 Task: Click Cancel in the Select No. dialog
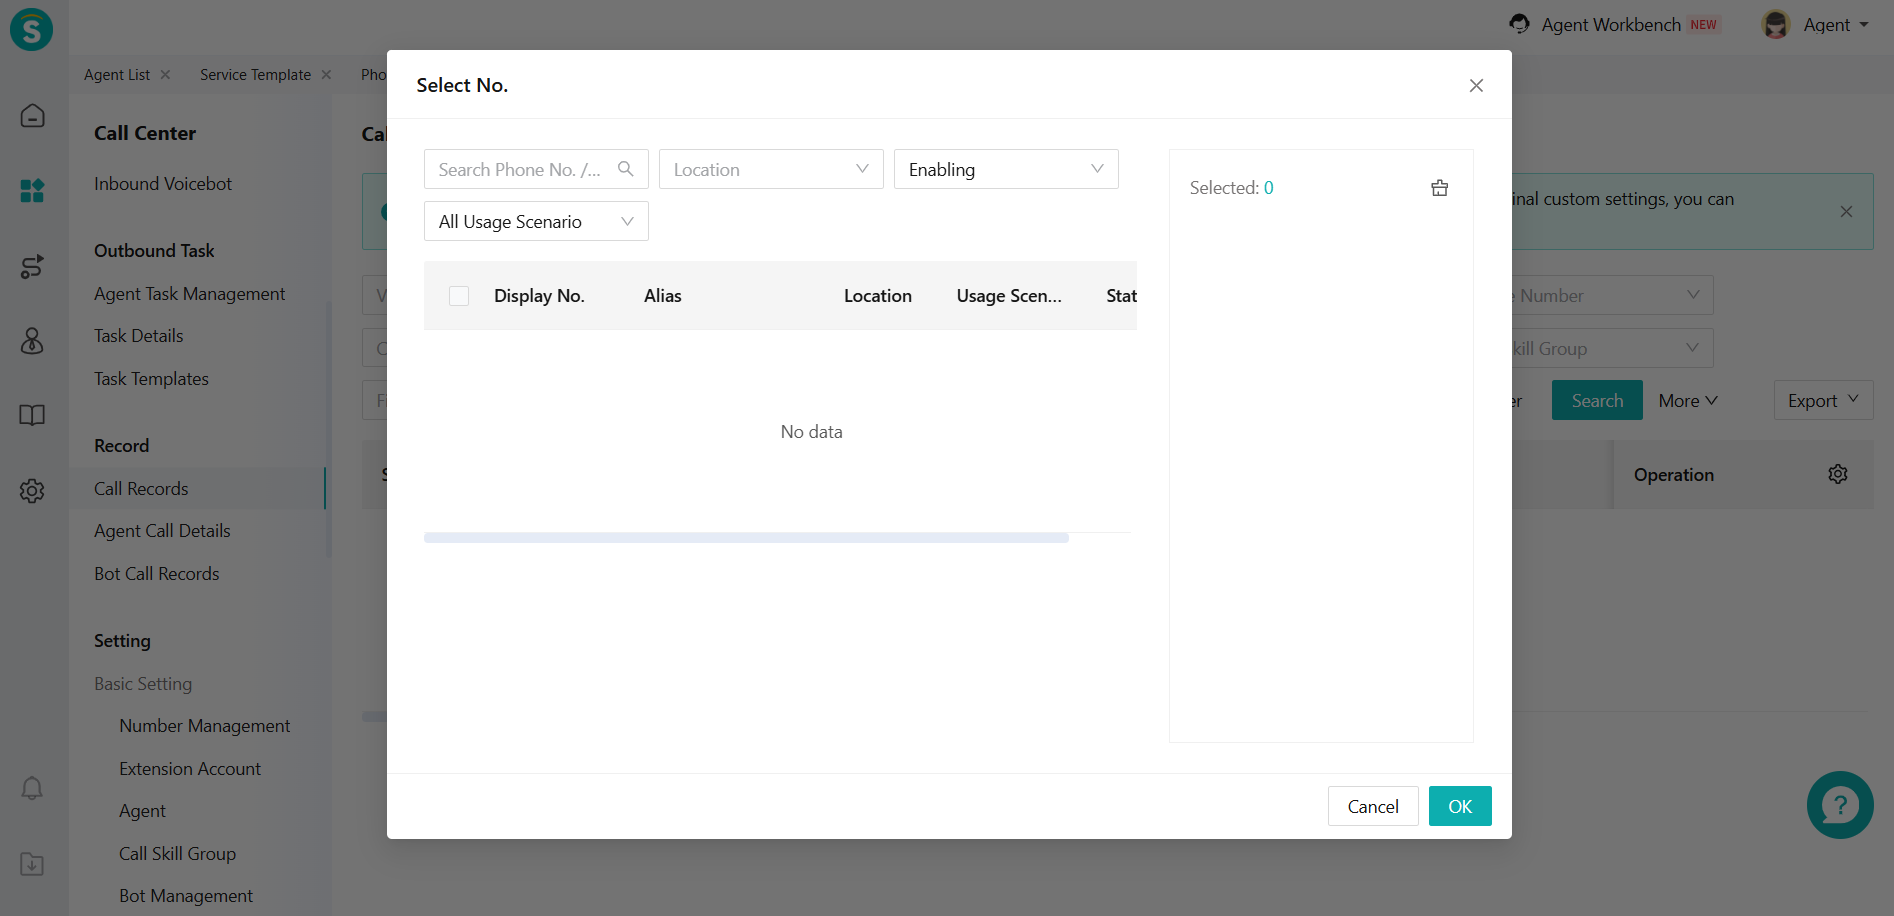1373,806
